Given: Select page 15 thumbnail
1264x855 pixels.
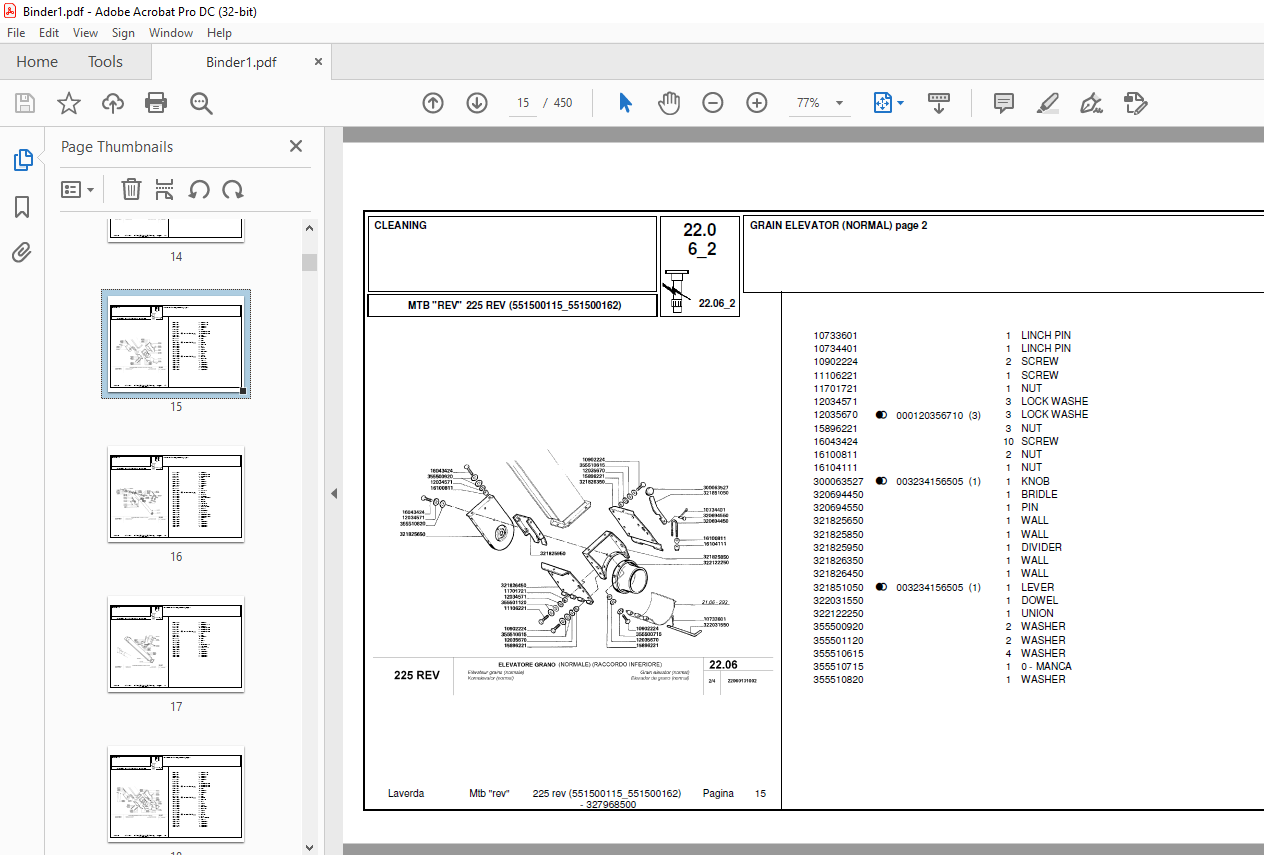Looking at the screenshot, I should [x=176, y=344].
